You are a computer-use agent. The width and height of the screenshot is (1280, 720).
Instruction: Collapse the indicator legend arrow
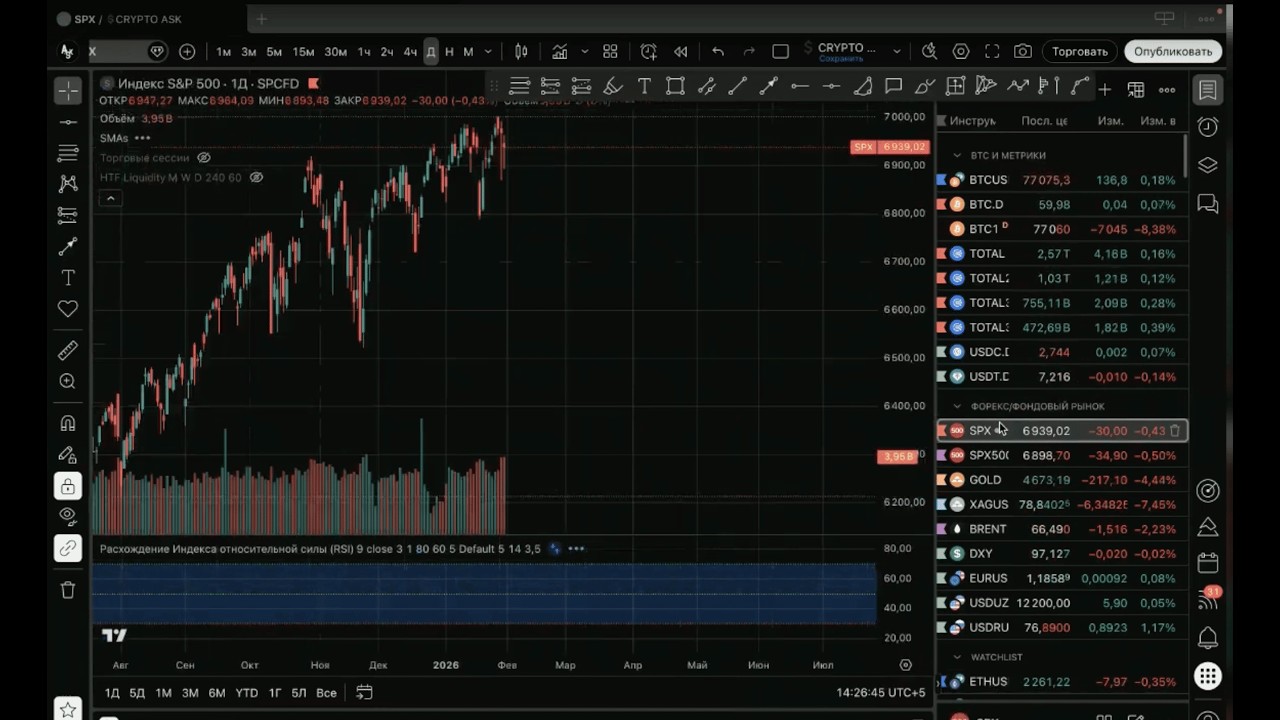[111, 199]
